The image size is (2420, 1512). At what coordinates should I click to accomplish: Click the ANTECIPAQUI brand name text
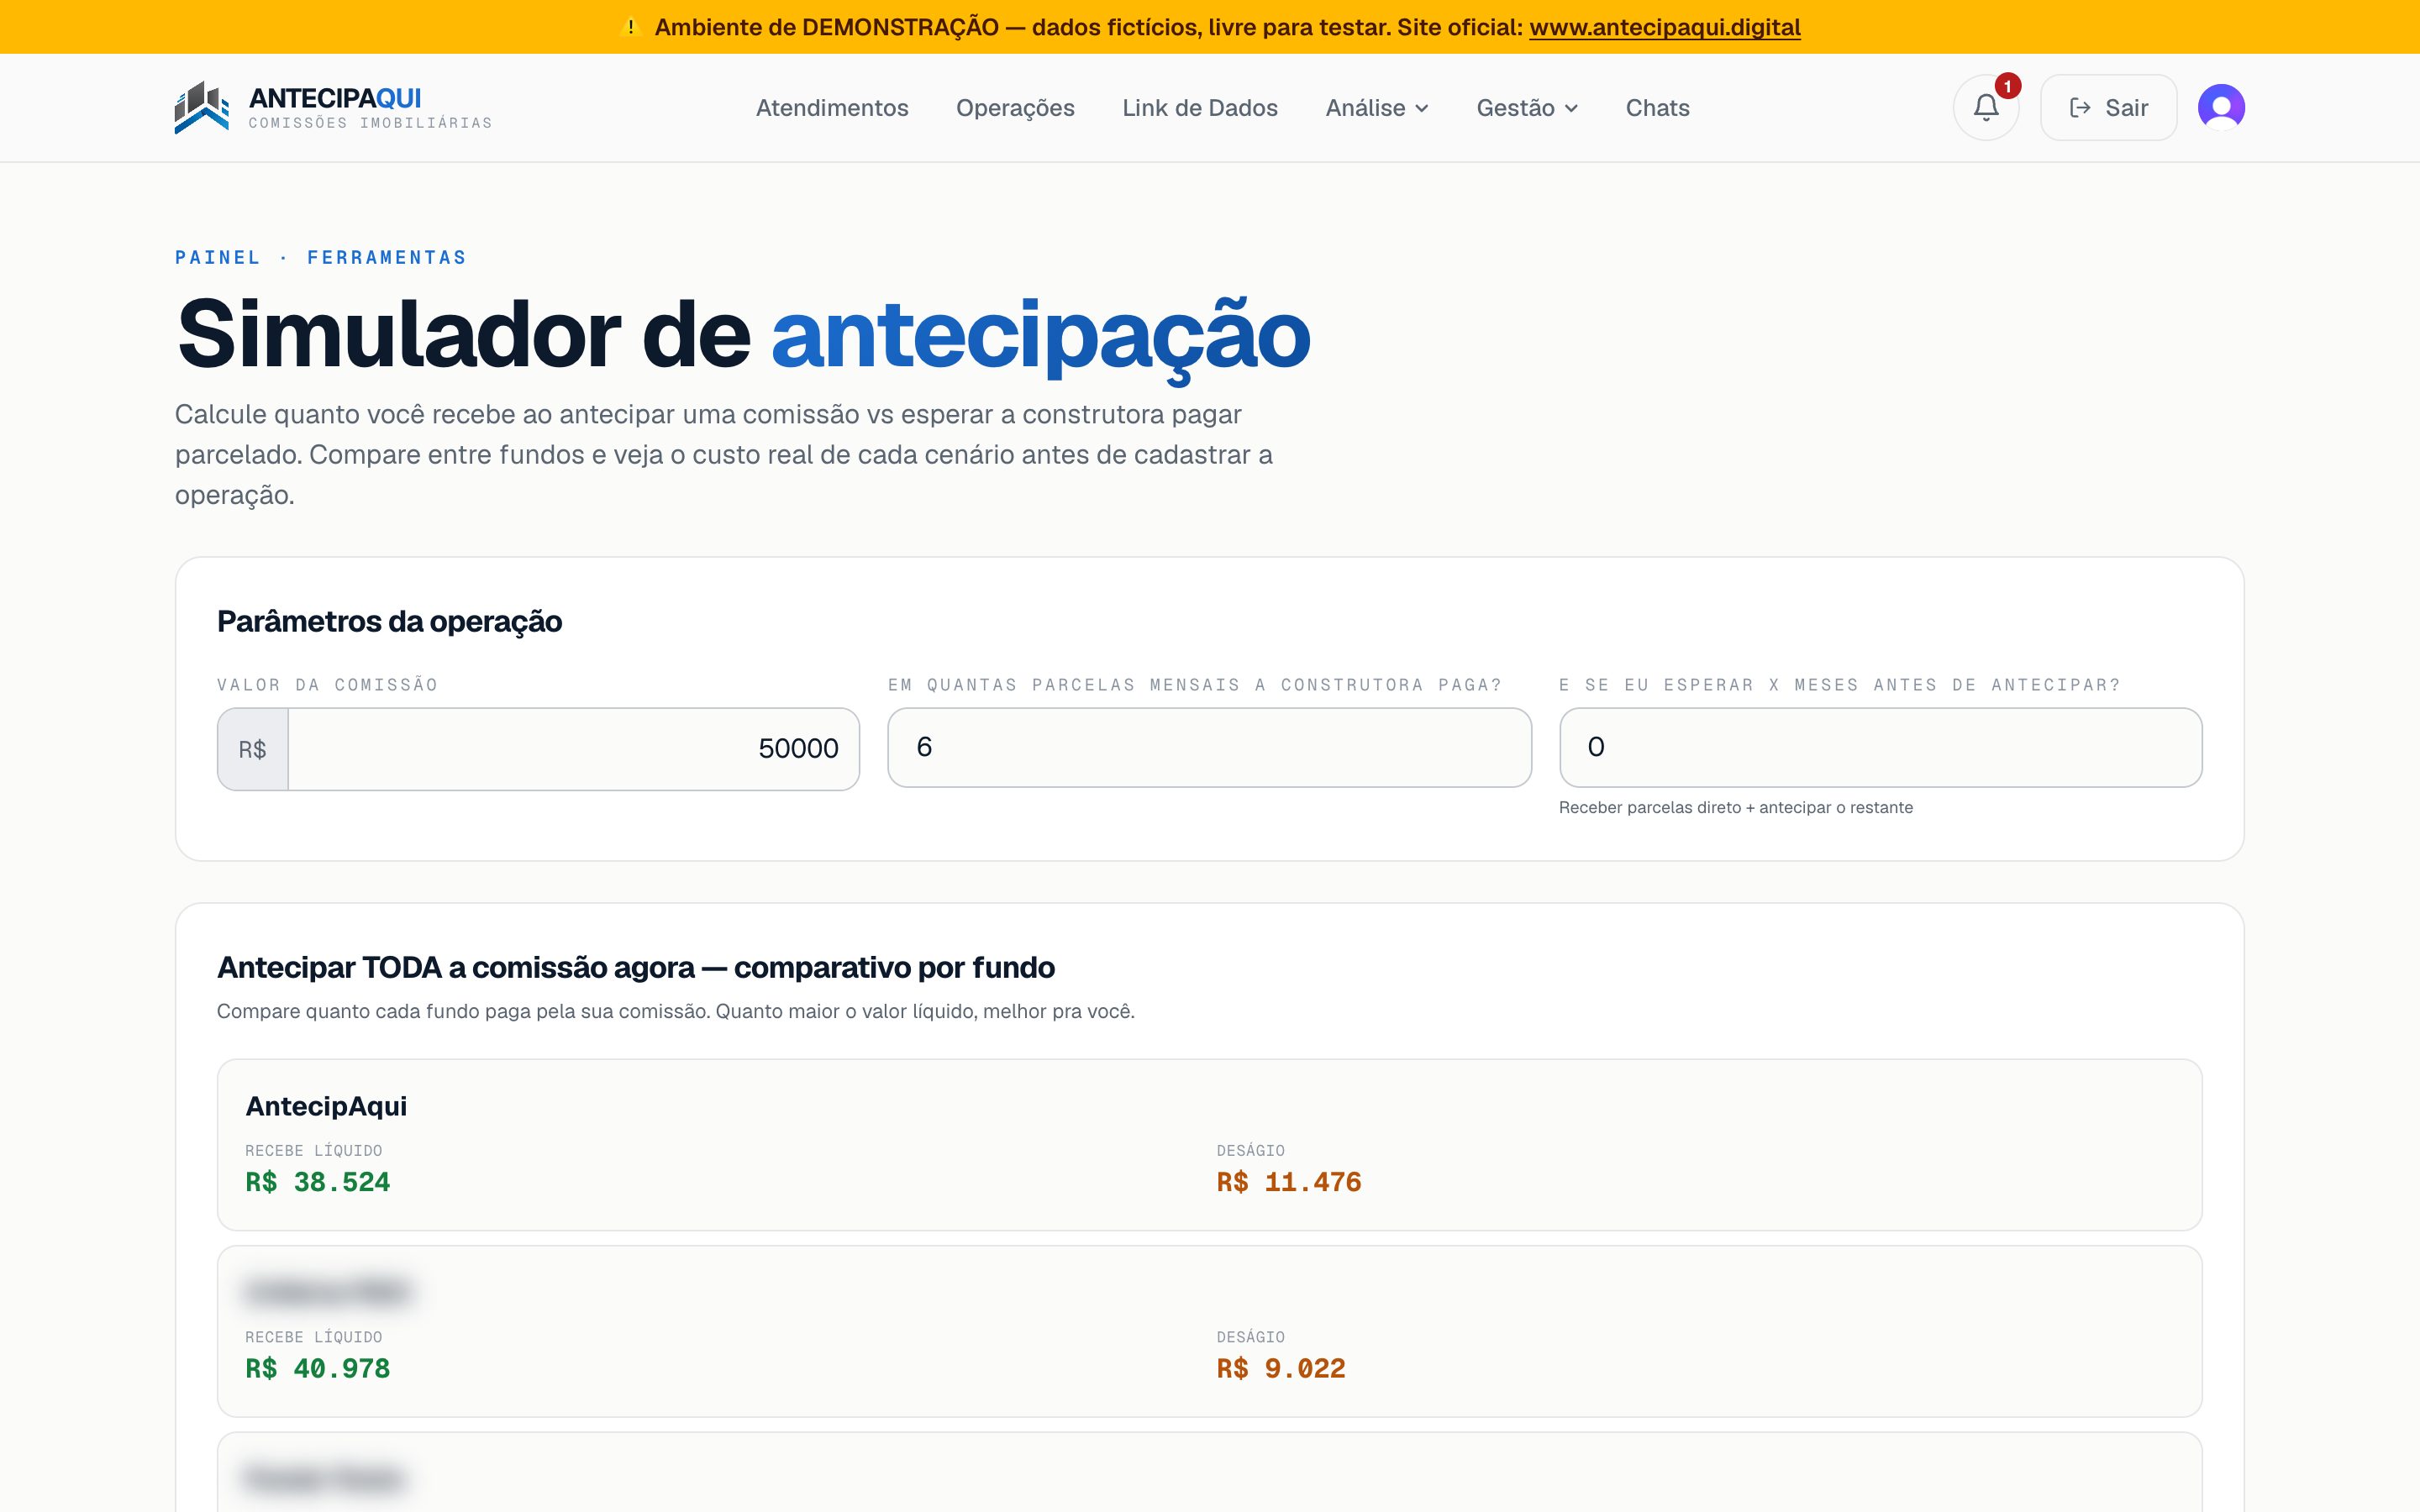point(335,98)
